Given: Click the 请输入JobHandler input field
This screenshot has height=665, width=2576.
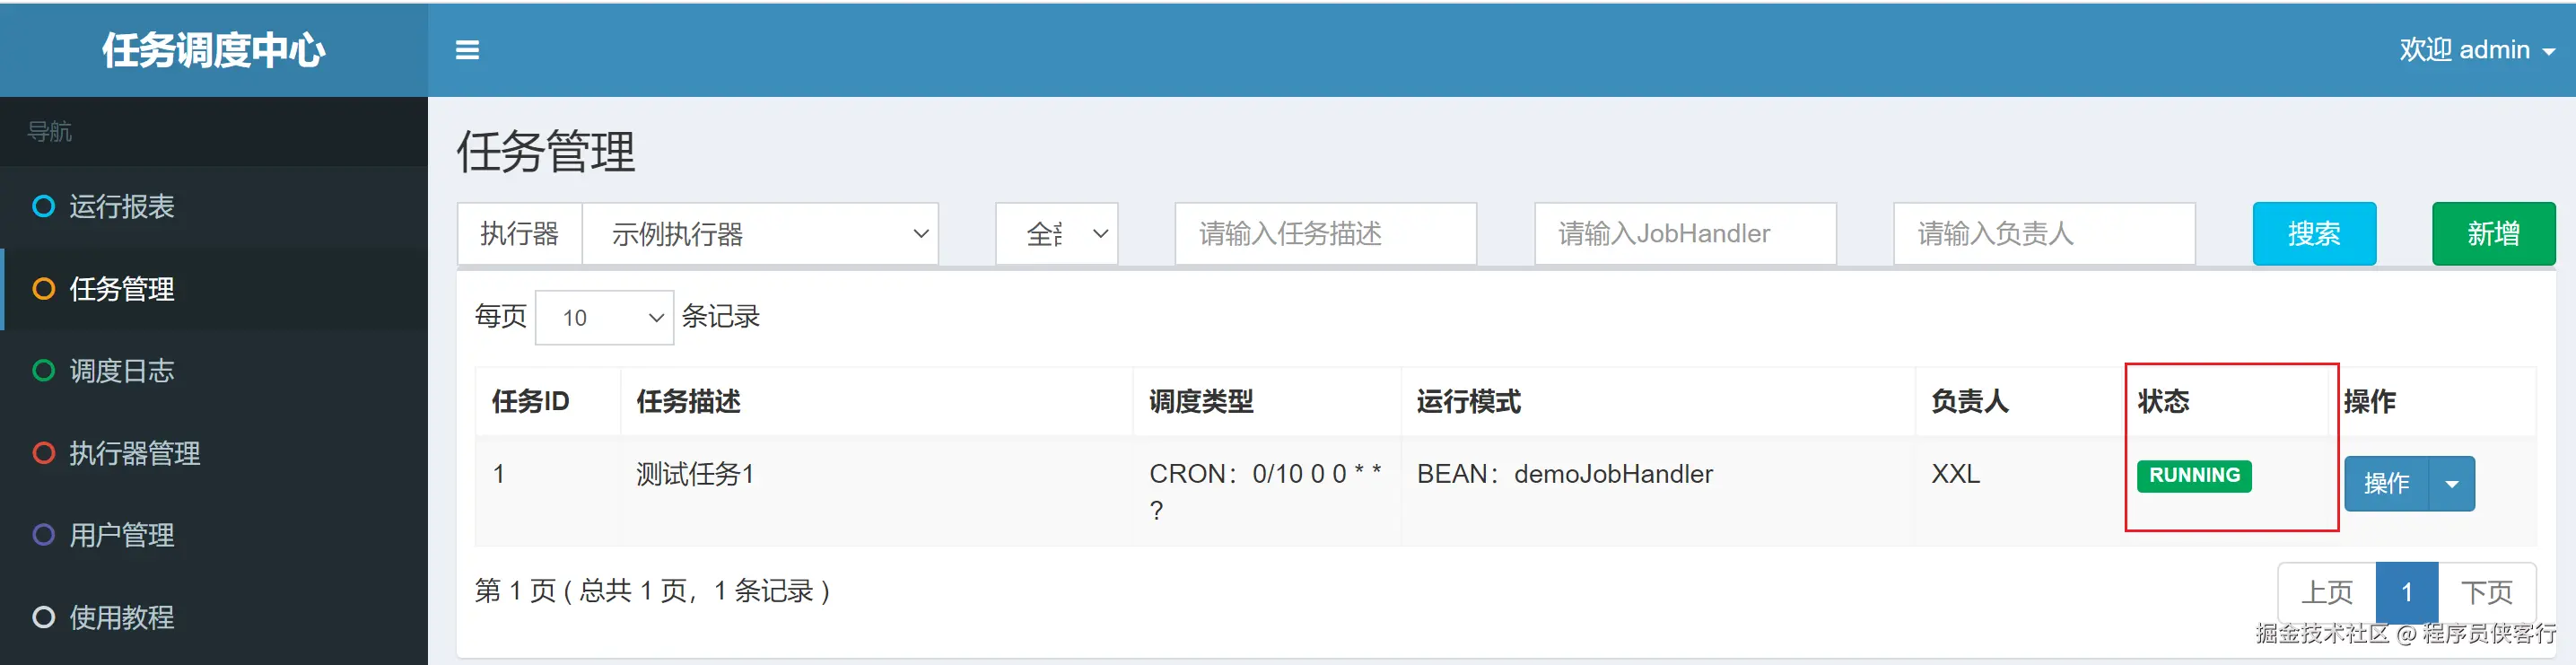Looking at the screenshot, I should [1685, 234].
